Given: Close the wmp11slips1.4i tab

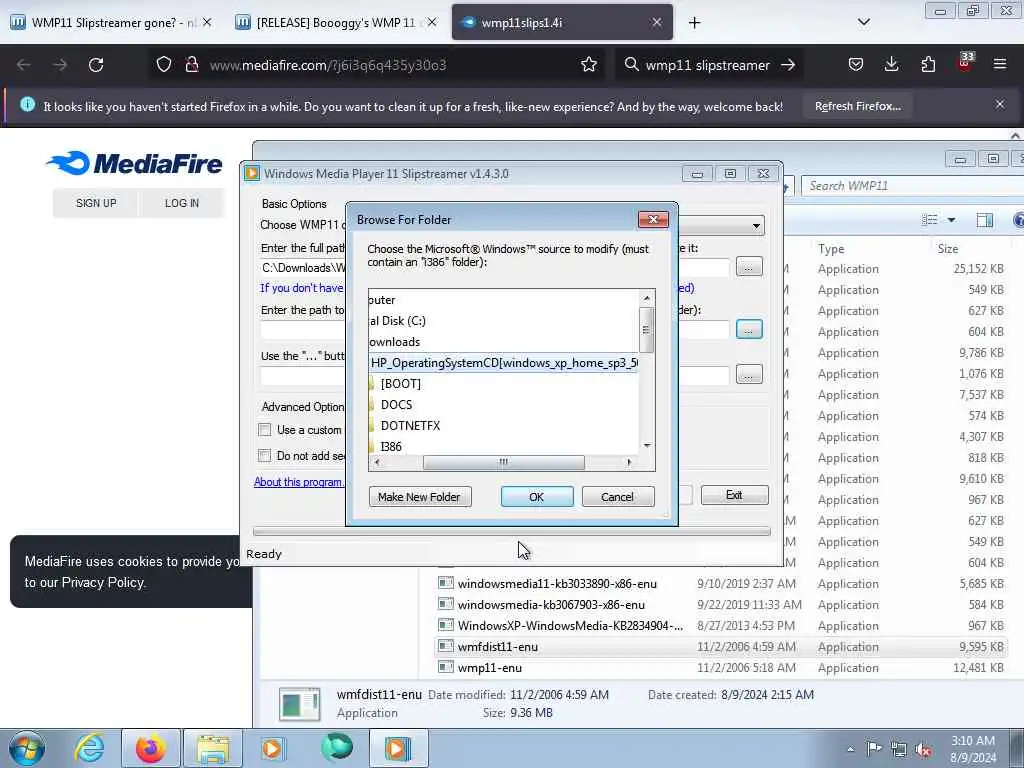Looking at the screenshot, I should click(656, 23).
